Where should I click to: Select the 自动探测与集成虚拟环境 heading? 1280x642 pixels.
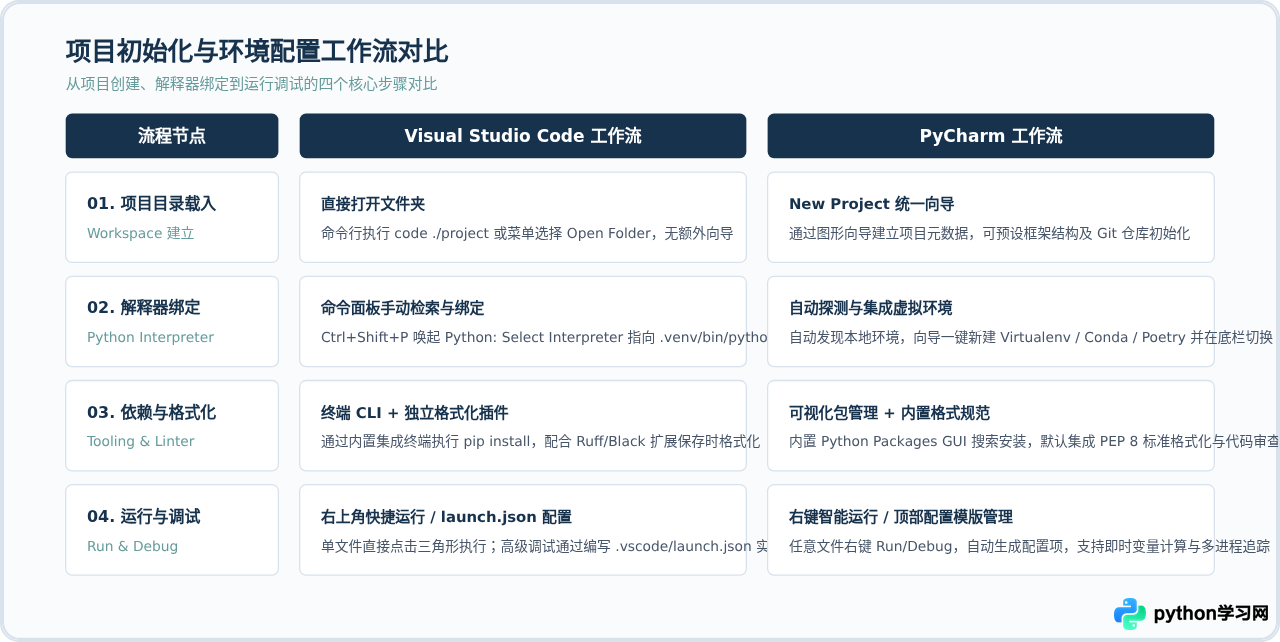[871, 307]
